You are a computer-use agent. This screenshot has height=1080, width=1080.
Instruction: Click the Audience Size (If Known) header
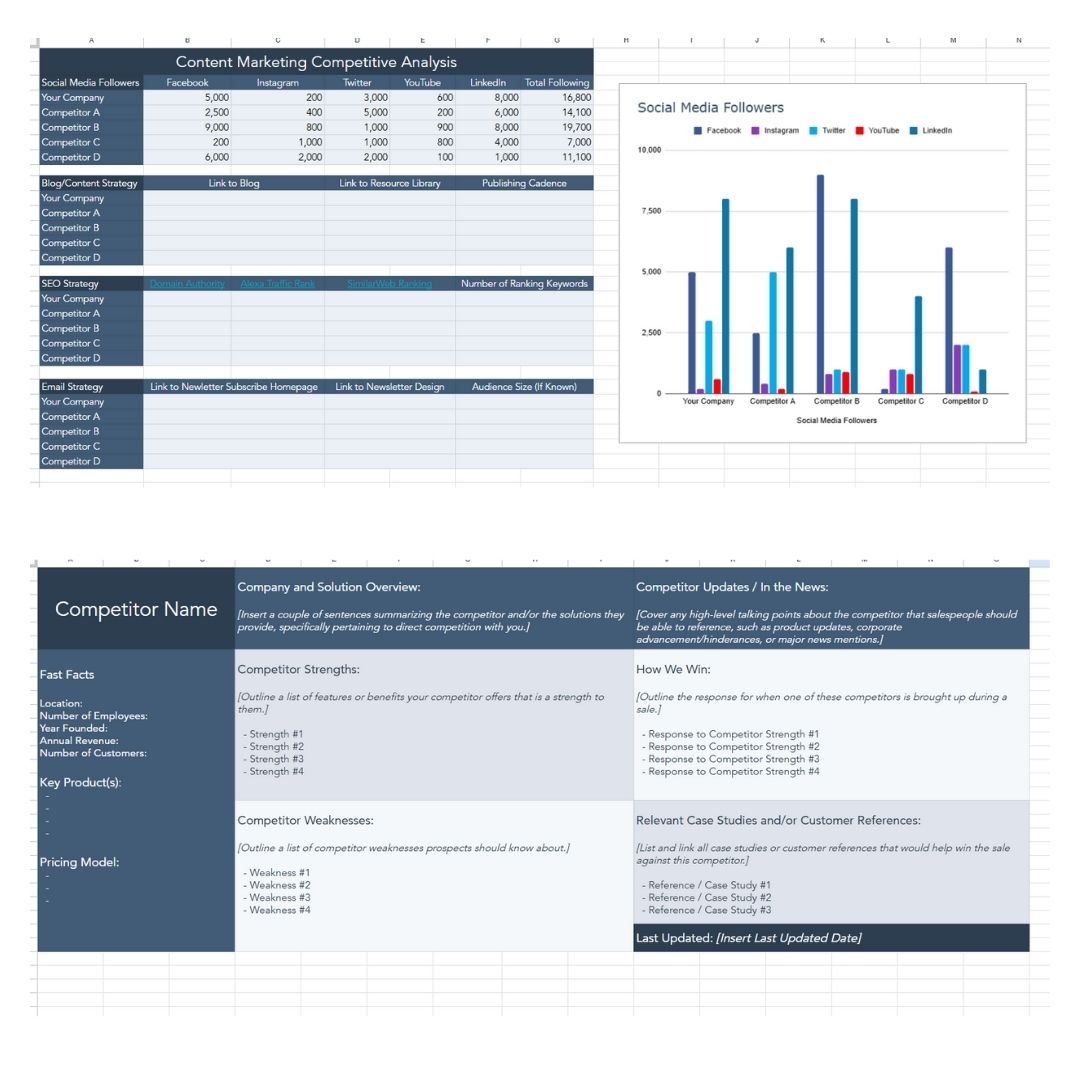pos(524,387)
